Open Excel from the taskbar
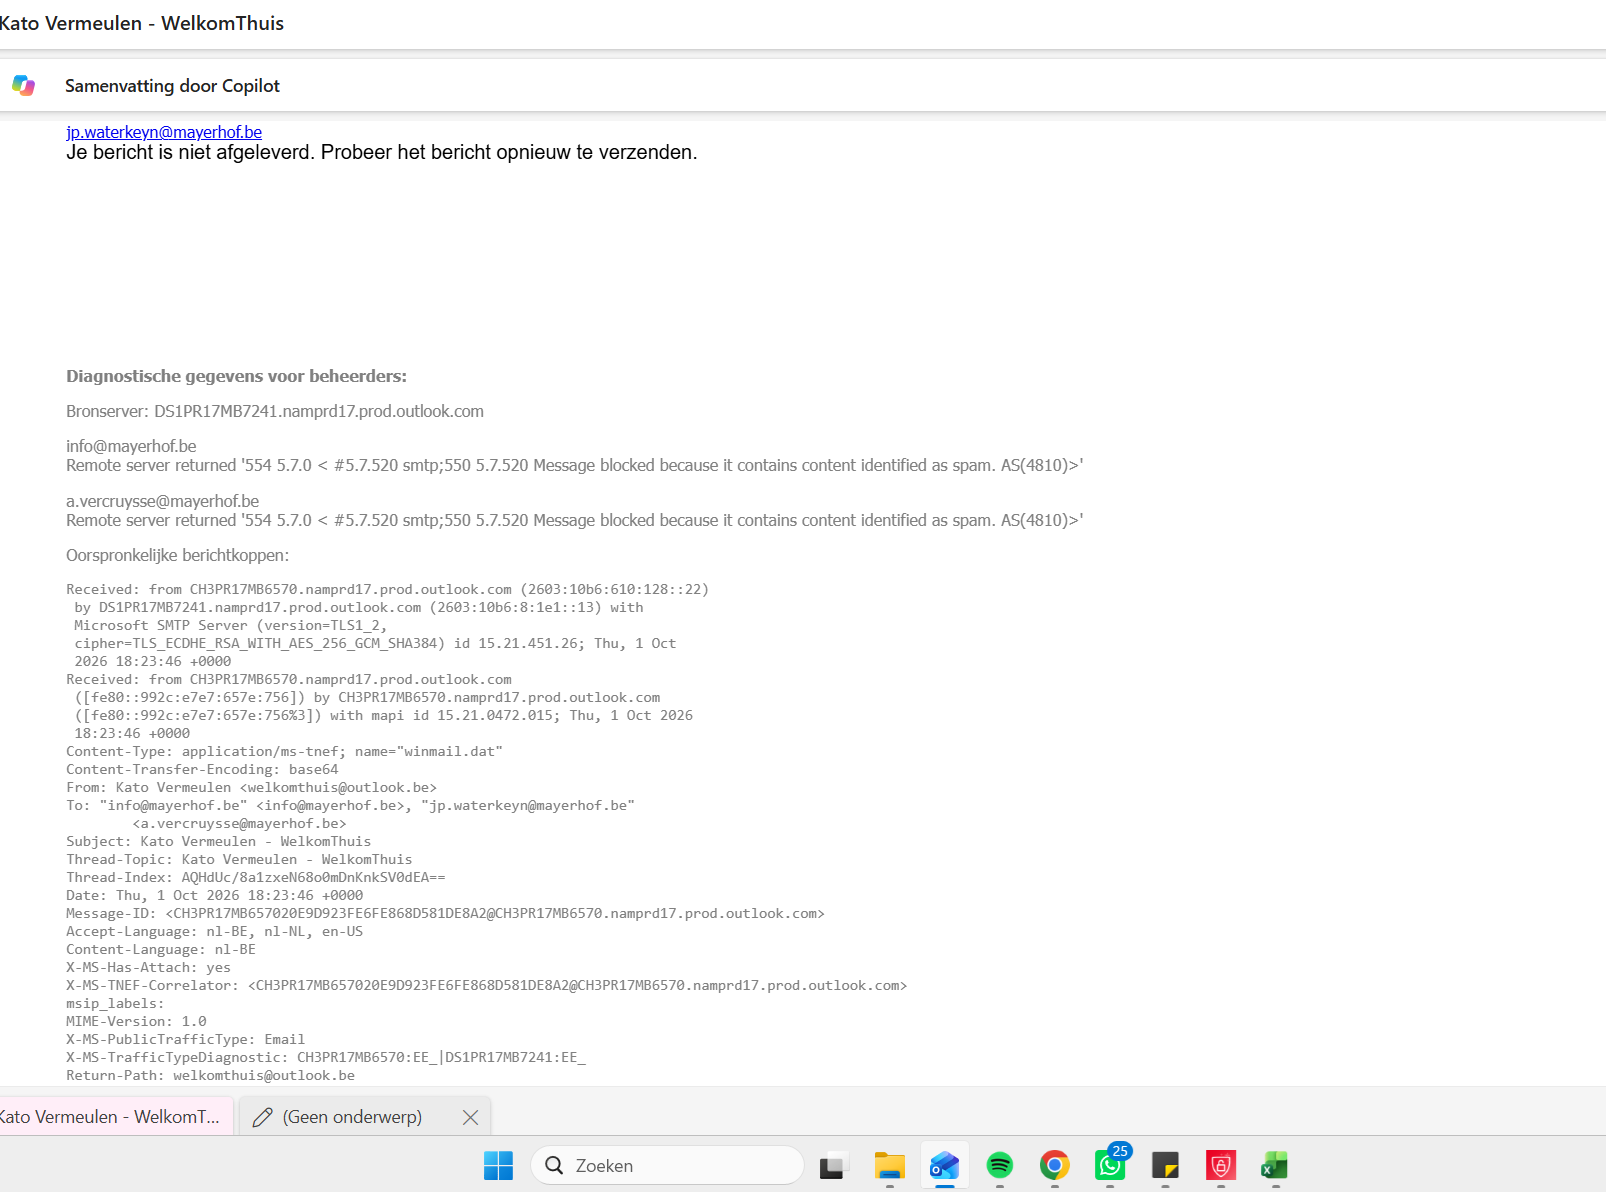The image size is (1606, 1192). (x=1275, y=1165)
